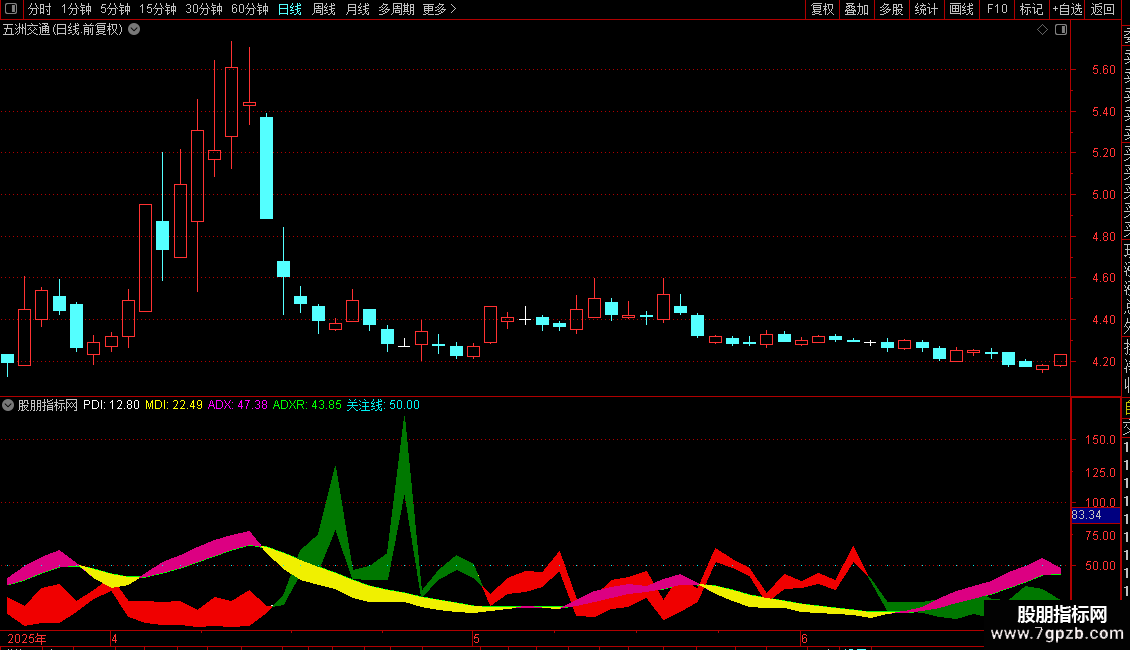This screenshot has width=1130, height=650.
Task: Open F10 company info
Action: pos(997,9)
